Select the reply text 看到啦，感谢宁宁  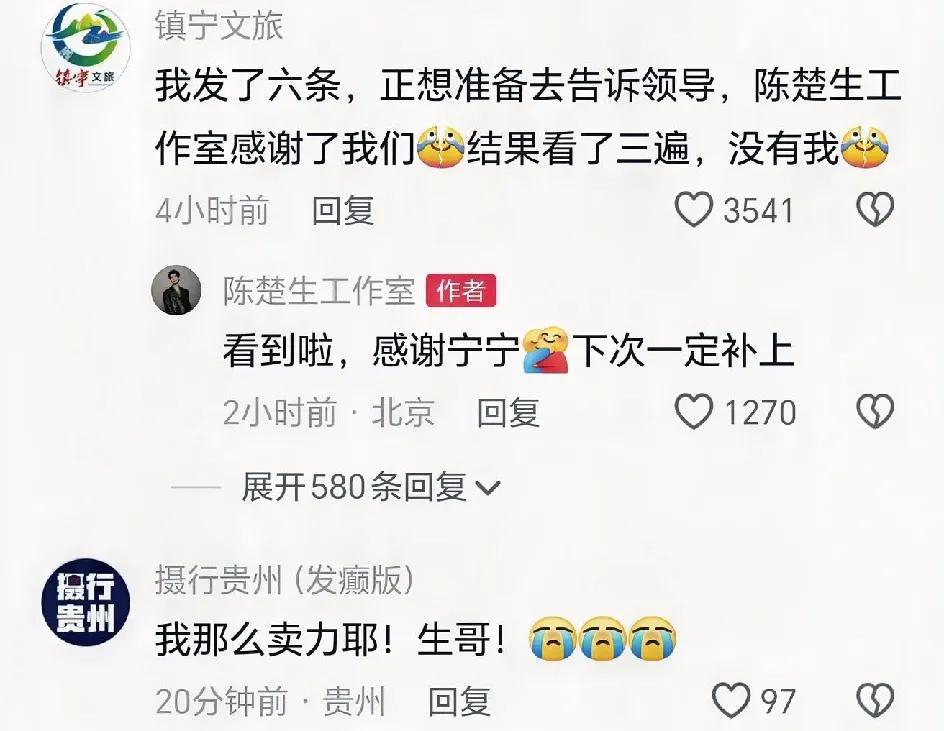(x=371, y=350)
